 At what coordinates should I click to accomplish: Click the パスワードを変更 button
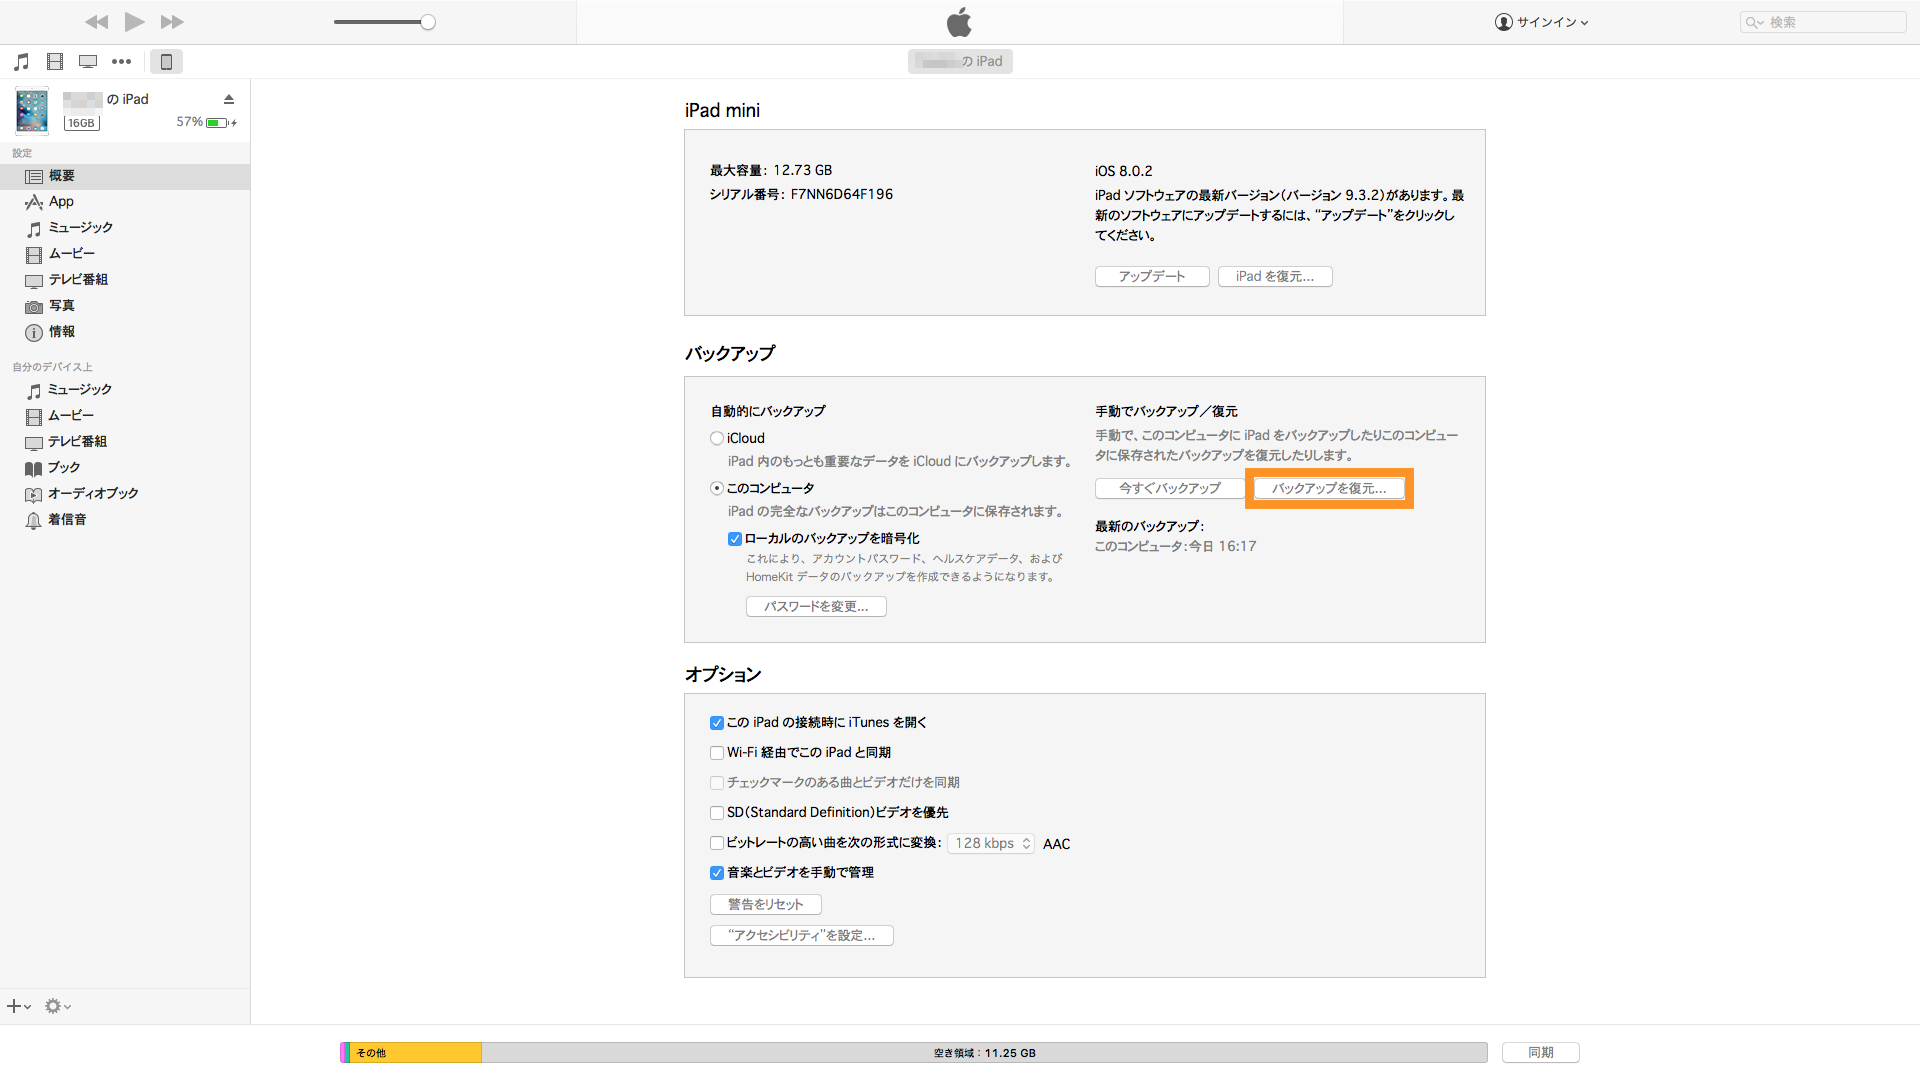(816, 607)
